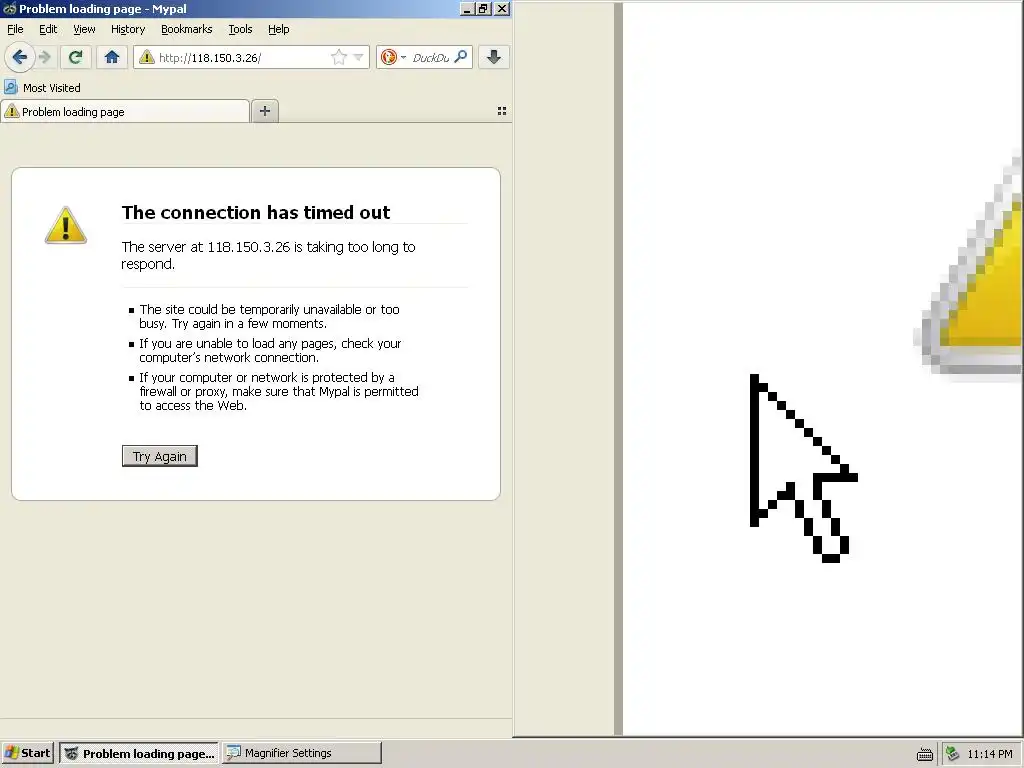Reload the page with the green refresh icon
This screenshot has height=768, width=1024.
coord(75,57)
